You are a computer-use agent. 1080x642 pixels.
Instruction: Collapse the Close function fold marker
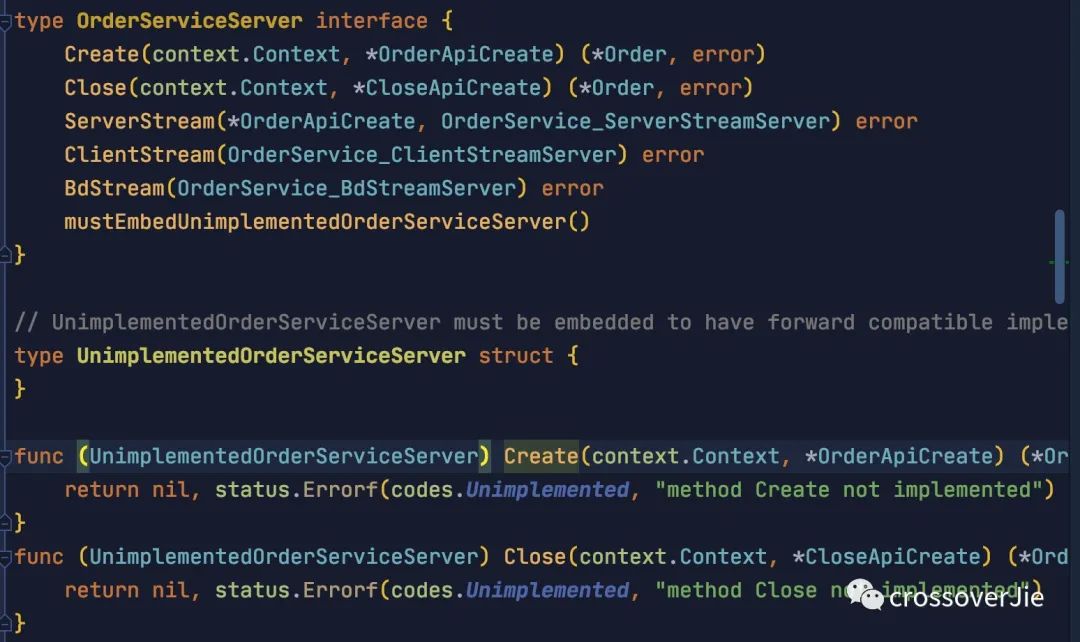[x=6, y=557]
